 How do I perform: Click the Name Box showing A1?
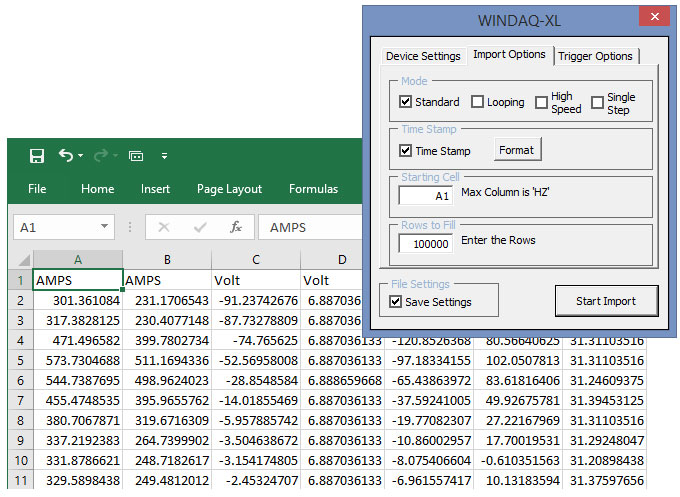[64, 227]
